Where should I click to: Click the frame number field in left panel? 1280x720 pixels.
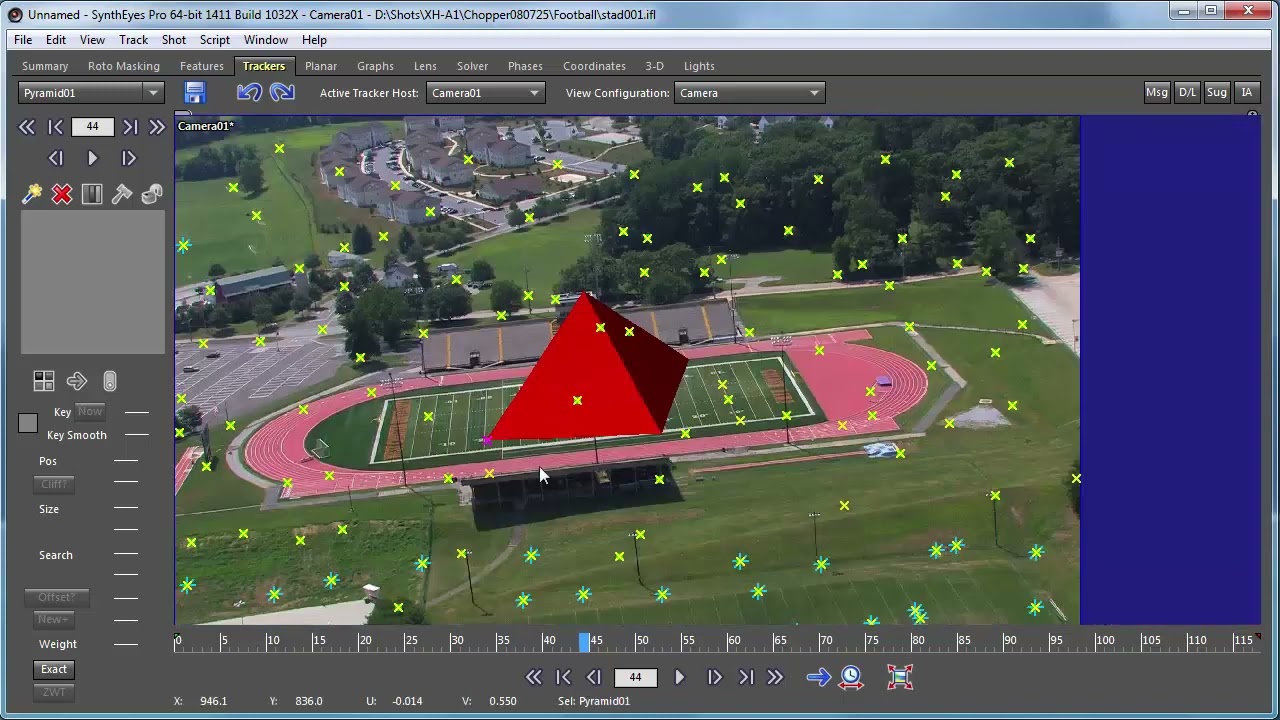click(92, 127)
